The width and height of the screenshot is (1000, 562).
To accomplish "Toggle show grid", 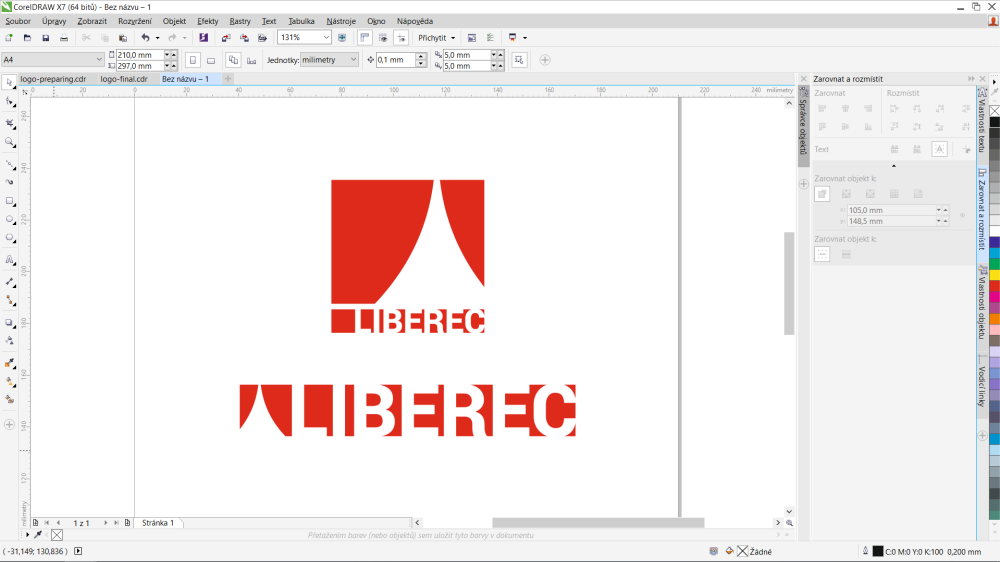I will click(x=383, y=38).
